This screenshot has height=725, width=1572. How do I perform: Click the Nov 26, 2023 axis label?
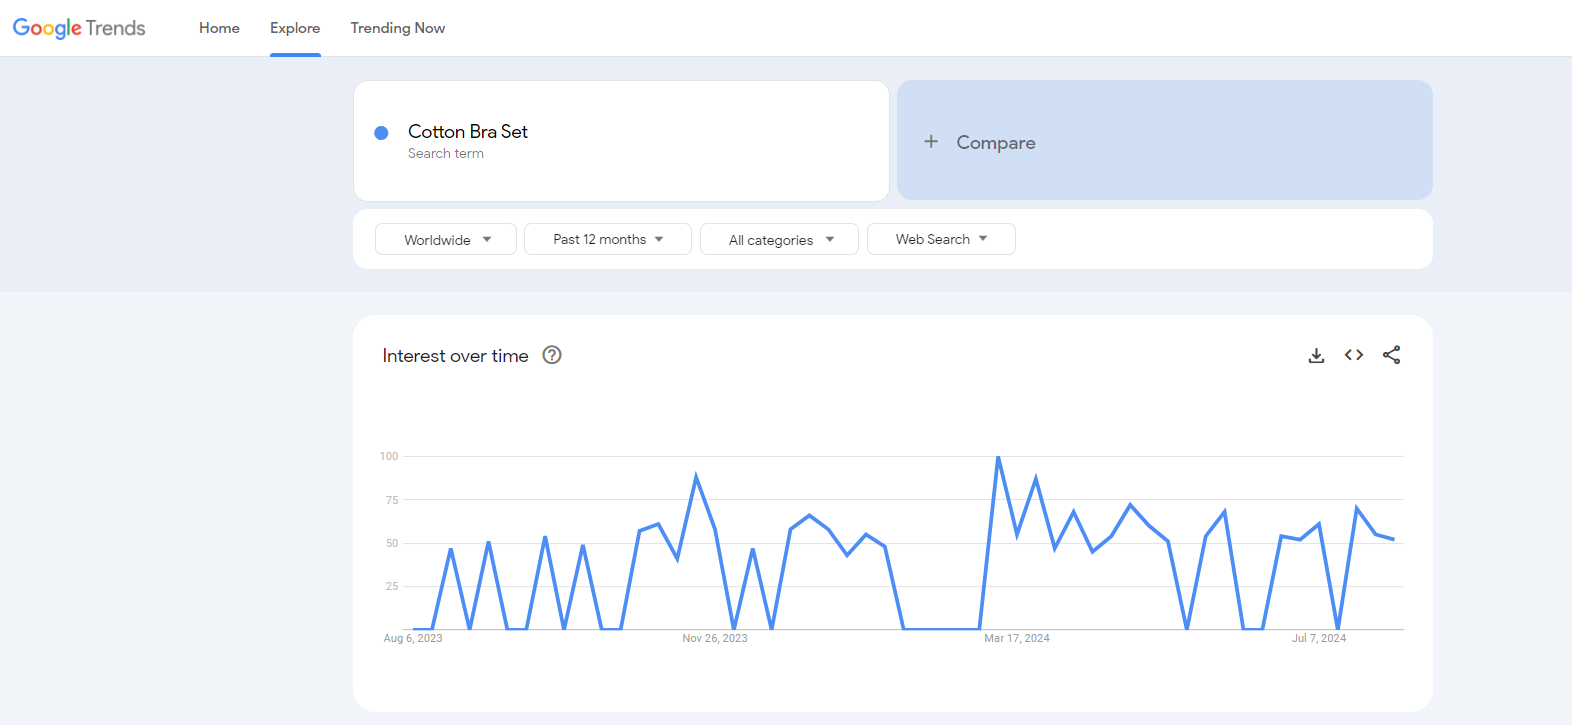tap(715, 638)
